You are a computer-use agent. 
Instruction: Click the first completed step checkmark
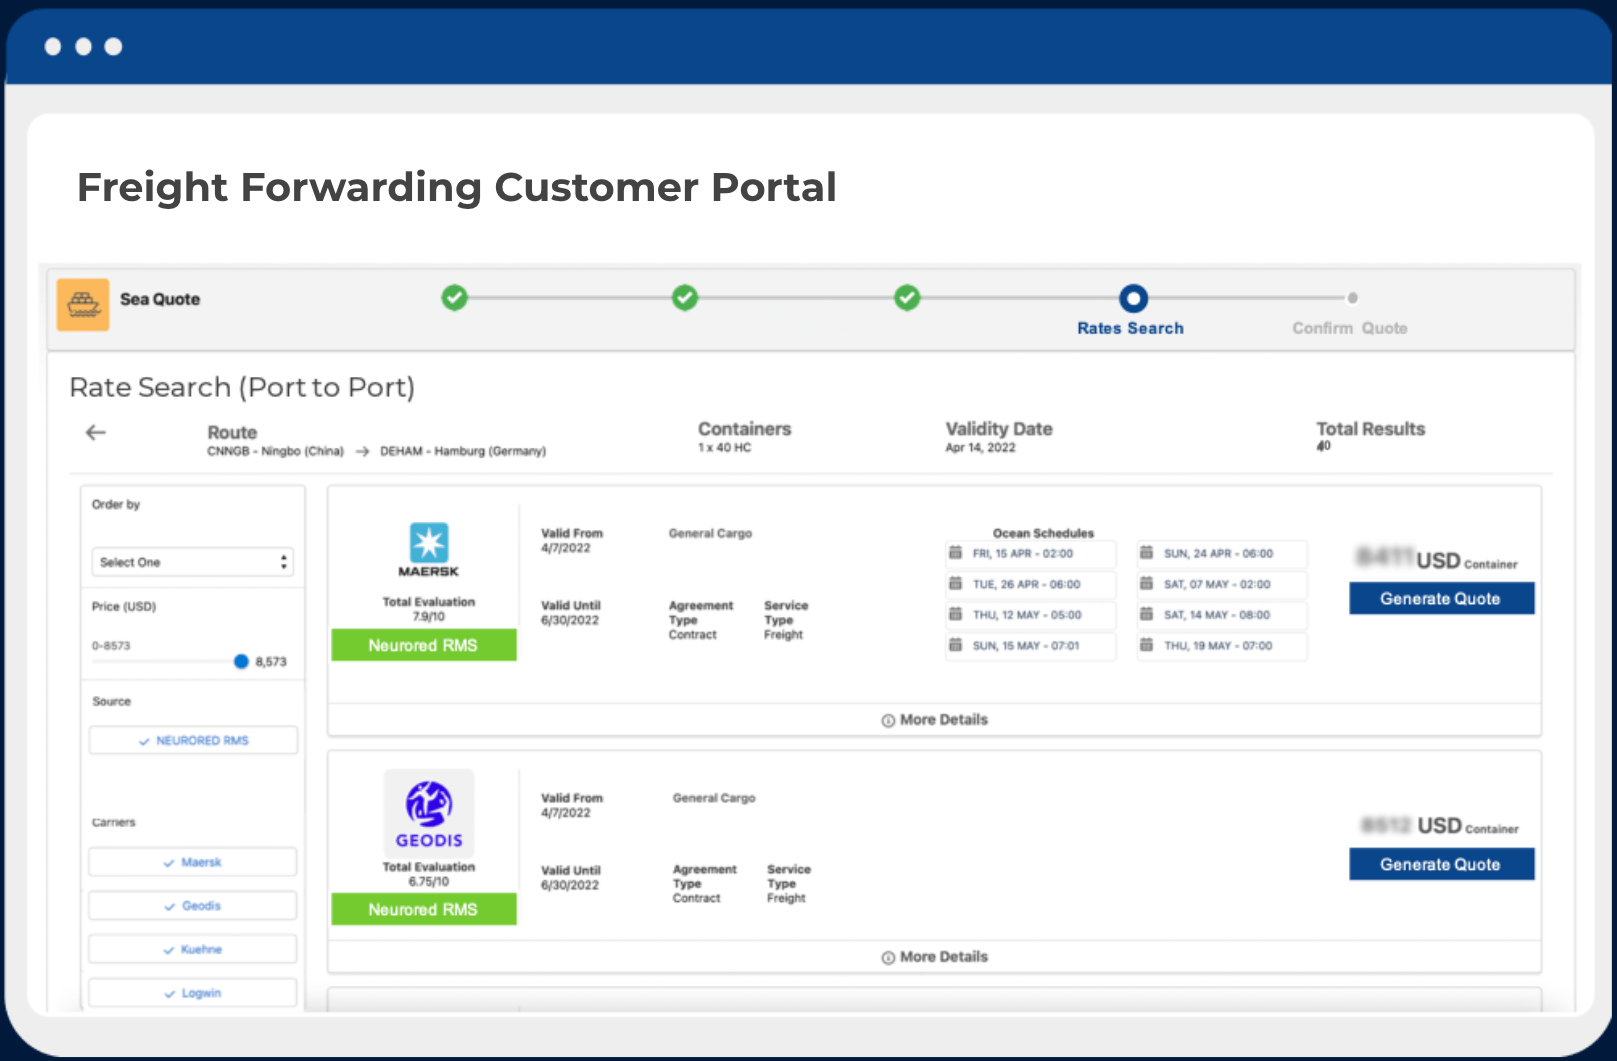455,297
